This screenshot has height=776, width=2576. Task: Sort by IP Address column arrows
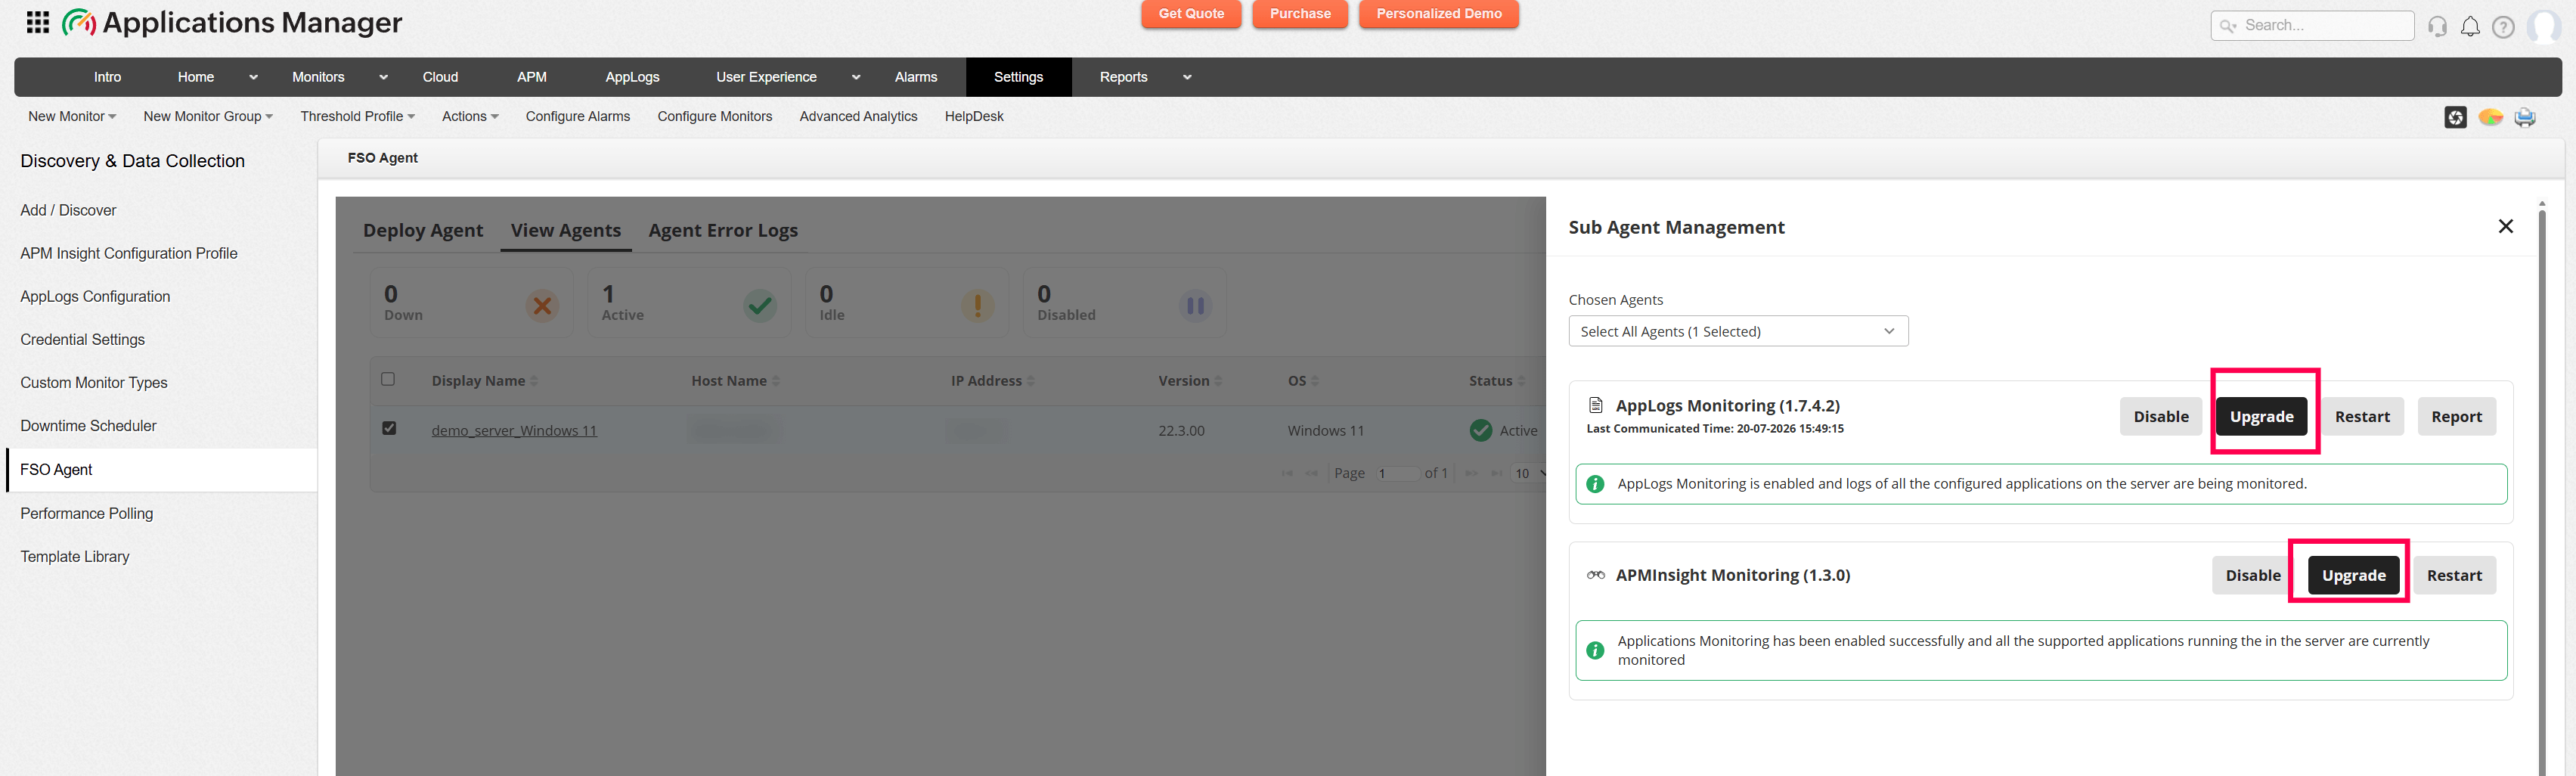tap(1031, 381)
